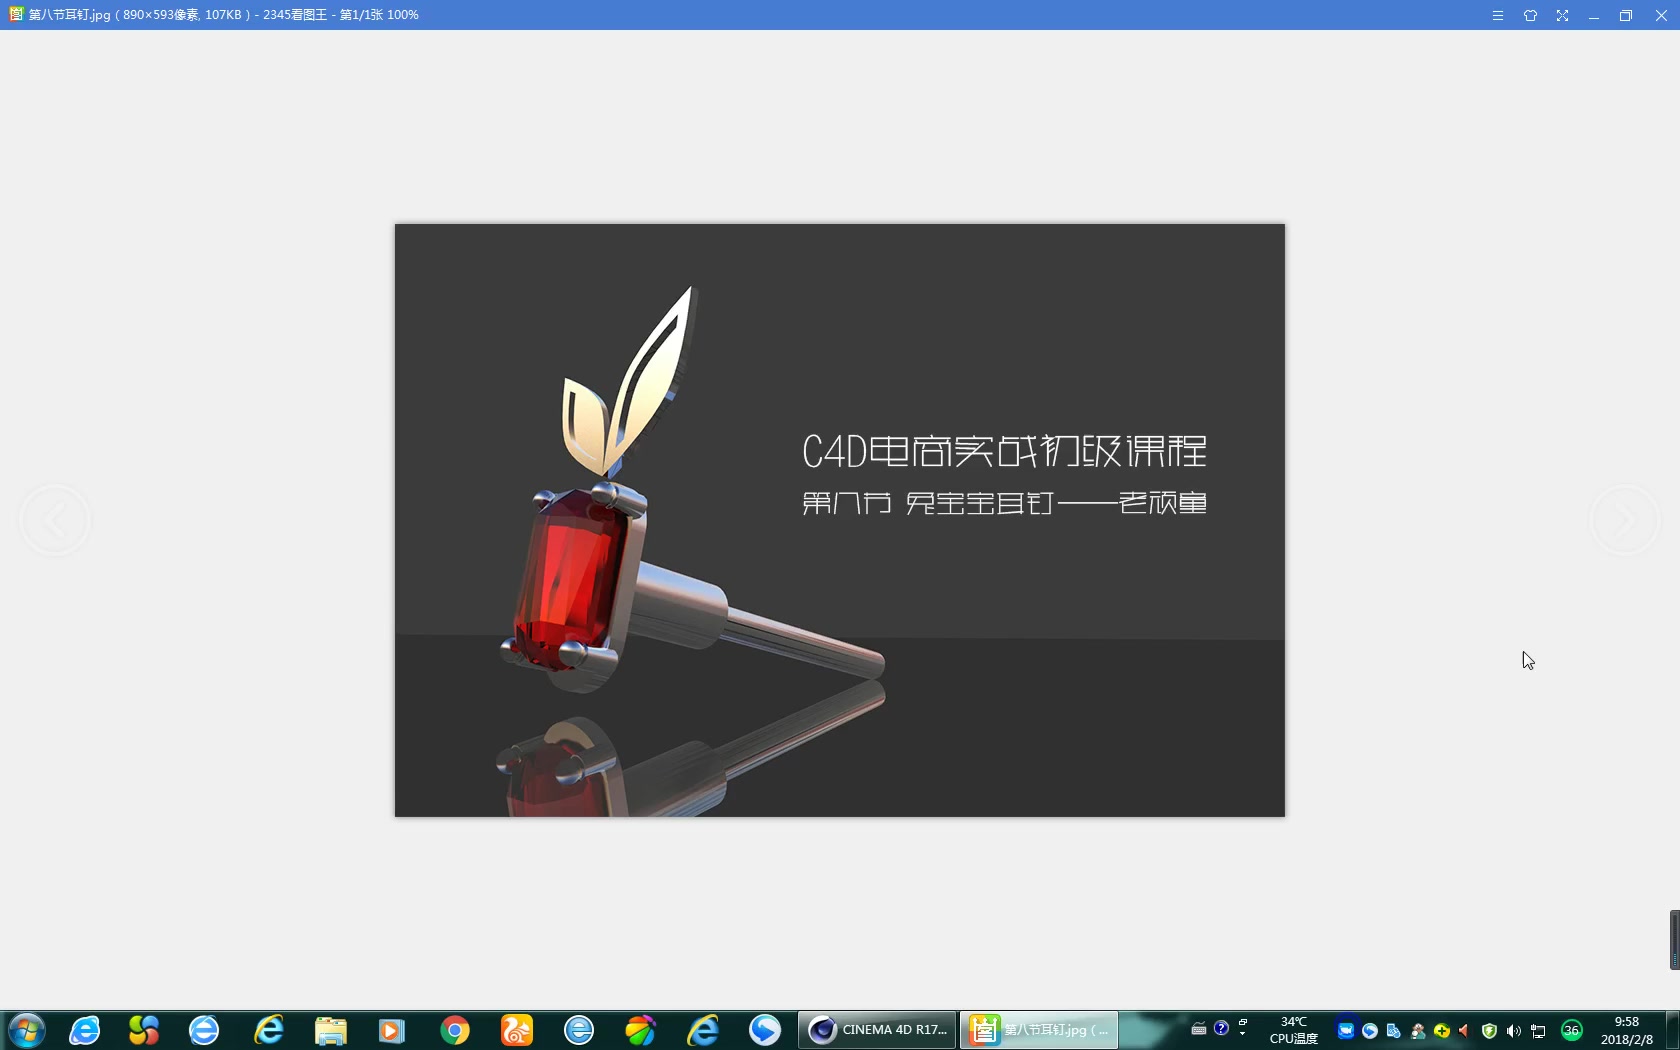Click the yellow plus tray icon
Screen dimensions: 1680x1050
click(x=1442, y=1031)
